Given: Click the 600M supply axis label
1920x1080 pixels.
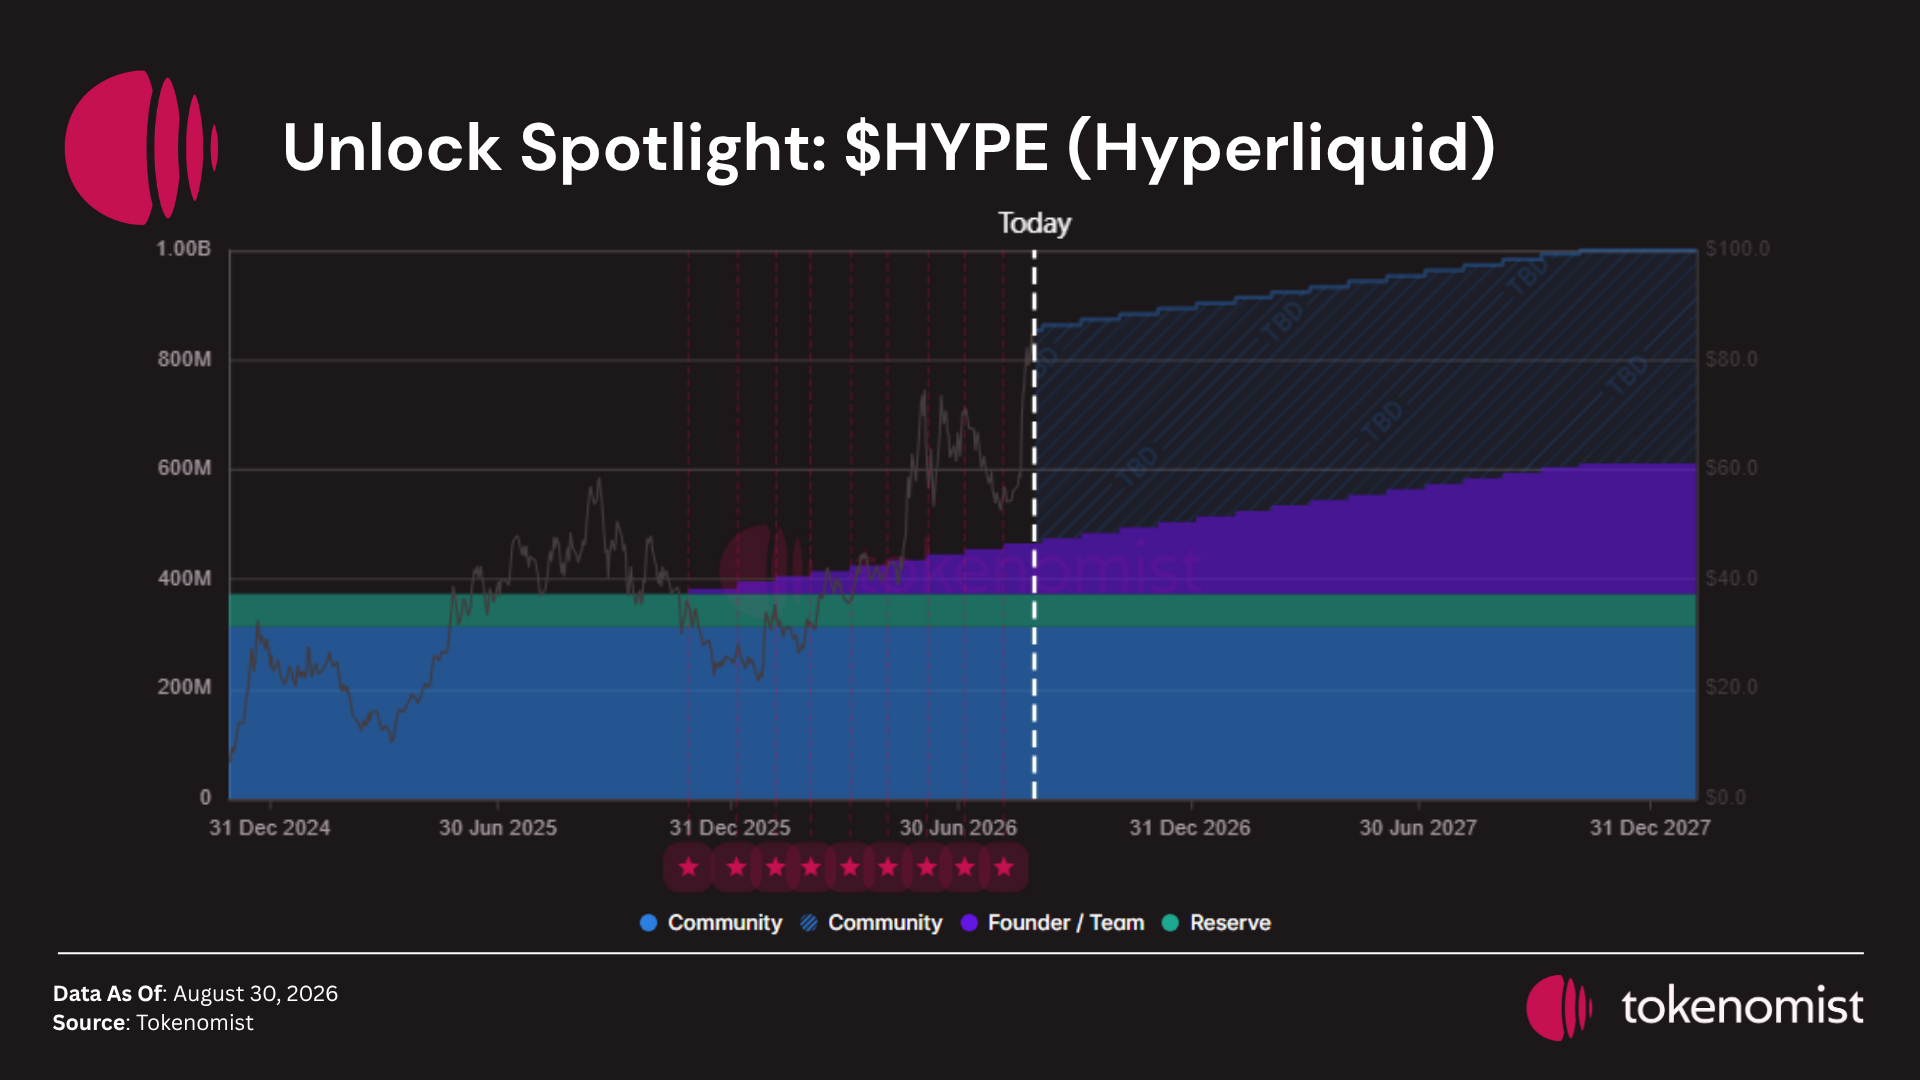Looking at the screenshot, I should (184, 468).
